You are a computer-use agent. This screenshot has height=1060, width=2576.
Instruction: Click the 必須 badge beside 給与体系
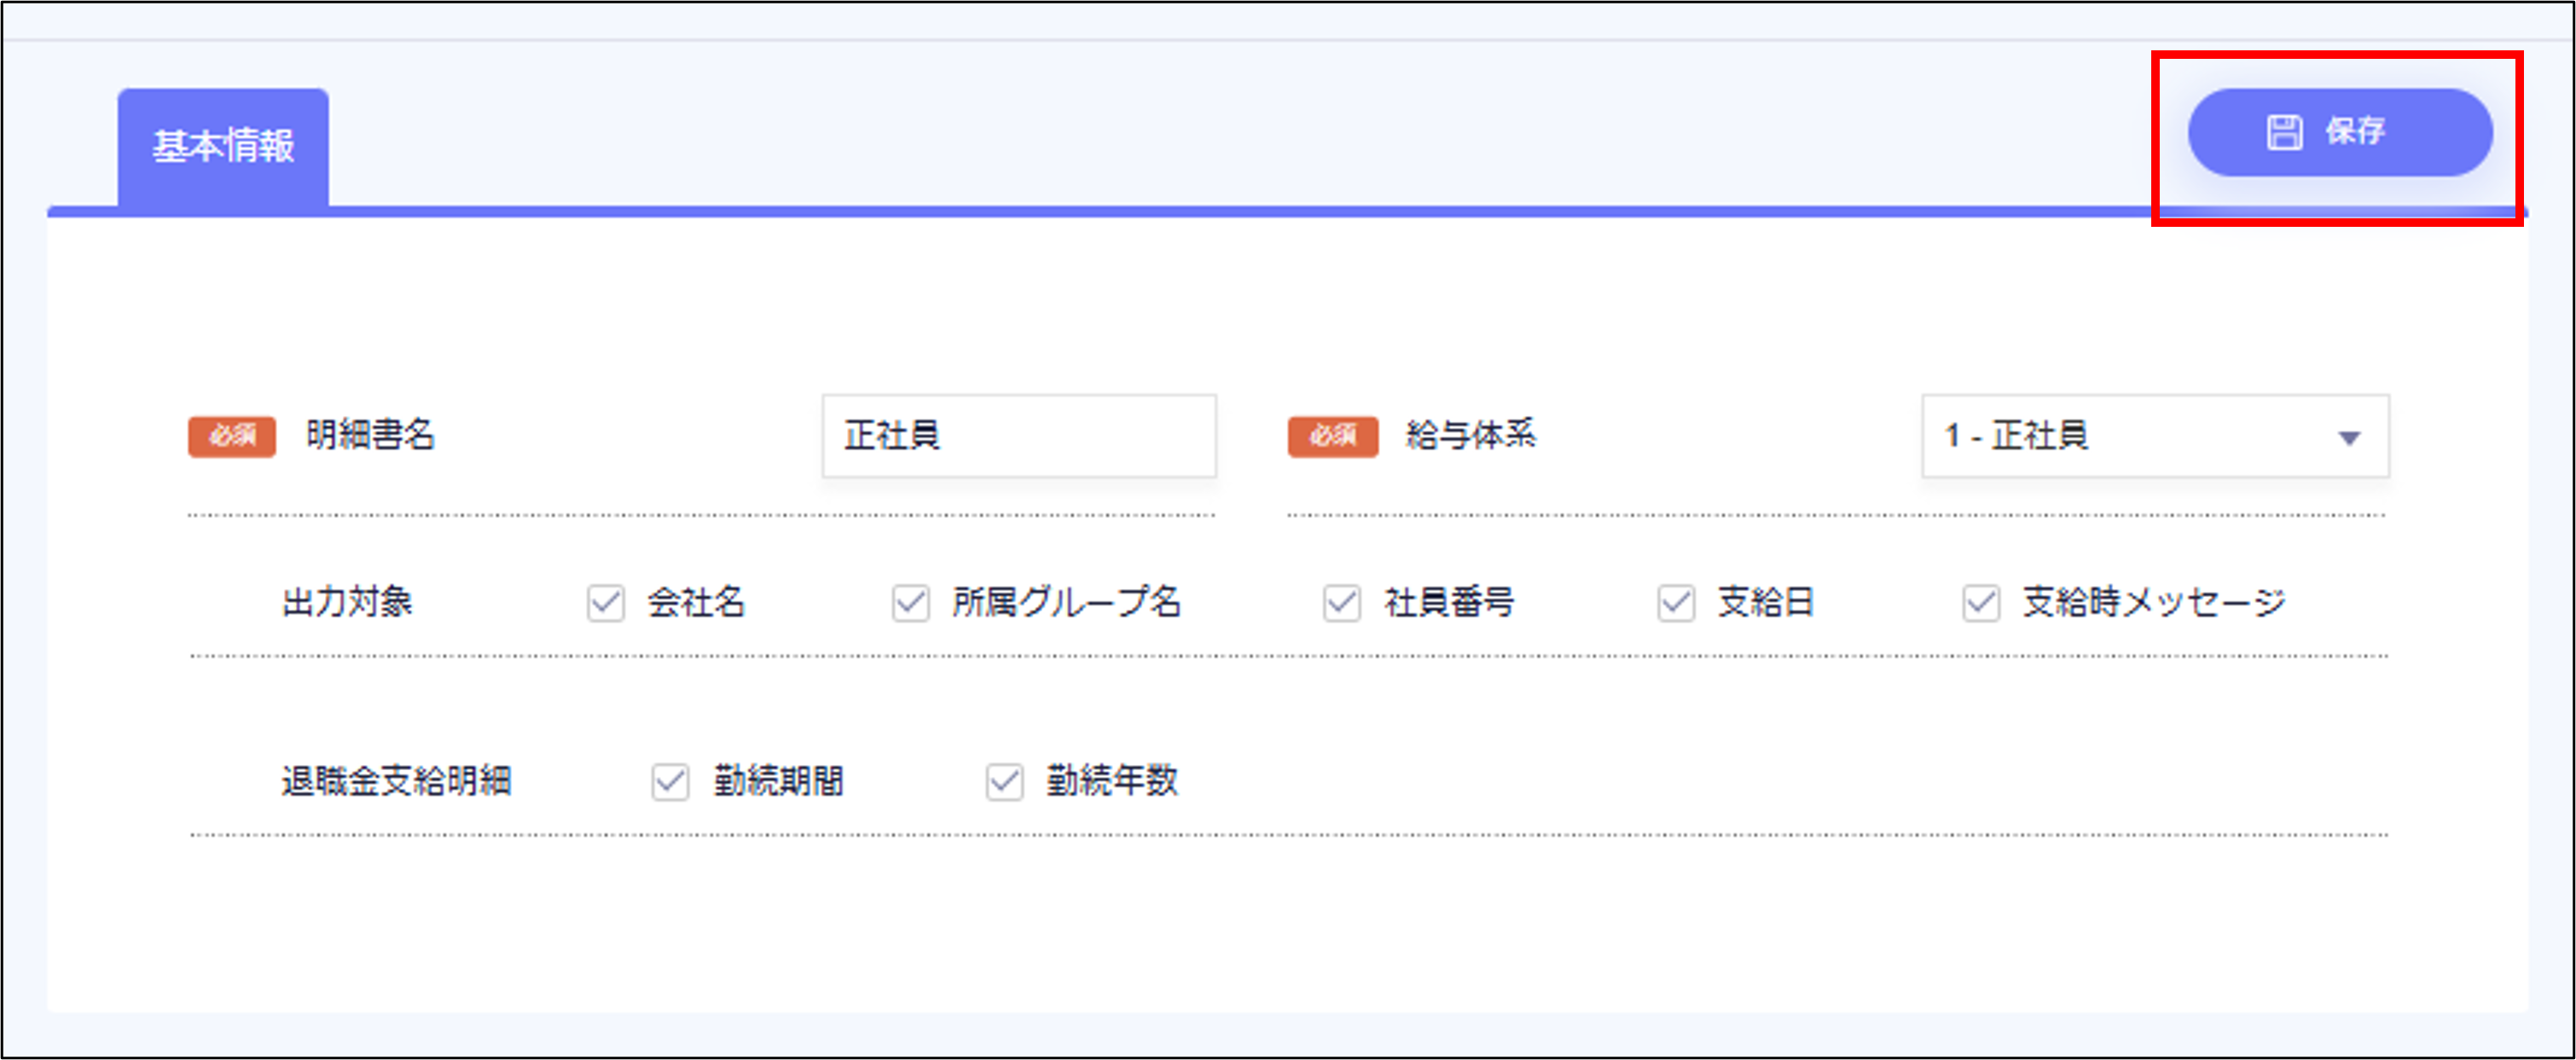coord(1333,436)
